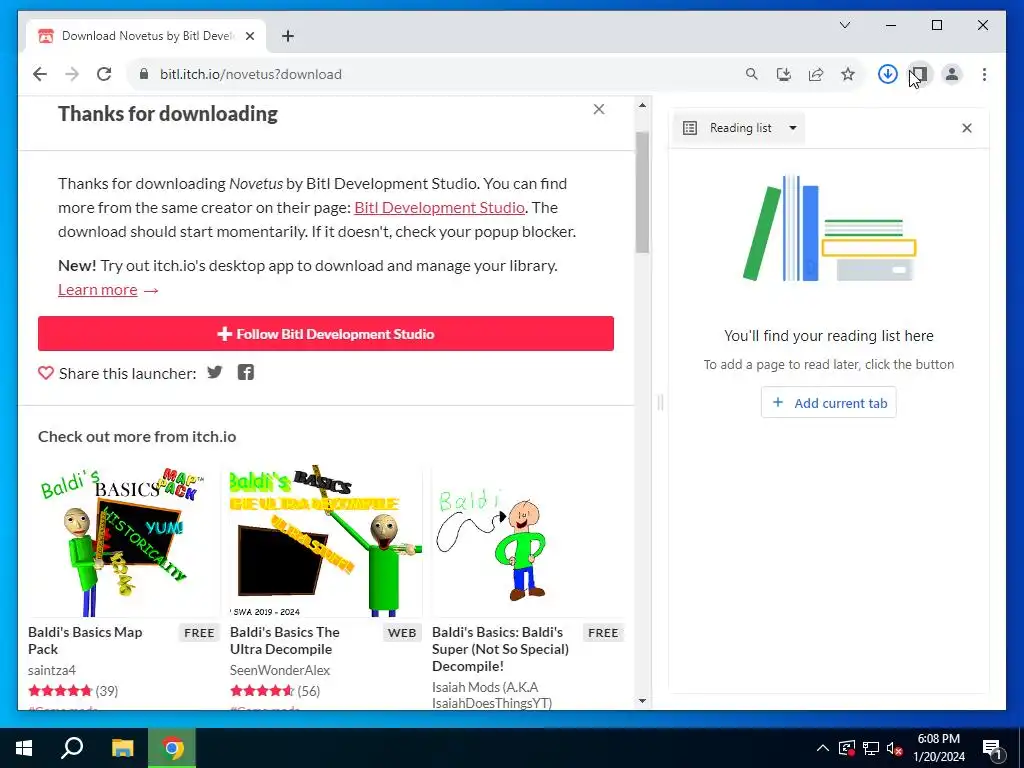Visit author SeenWonderAlex
The width and height of the screenshot is (1024, 768).
coord(280,670)
